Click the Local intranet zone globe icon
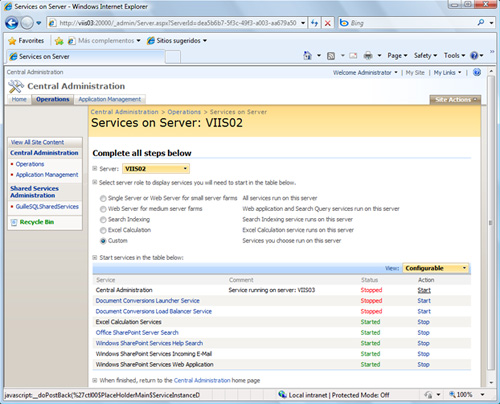The height and width of the screenshot is (404, 500). [x=282, y=395]
